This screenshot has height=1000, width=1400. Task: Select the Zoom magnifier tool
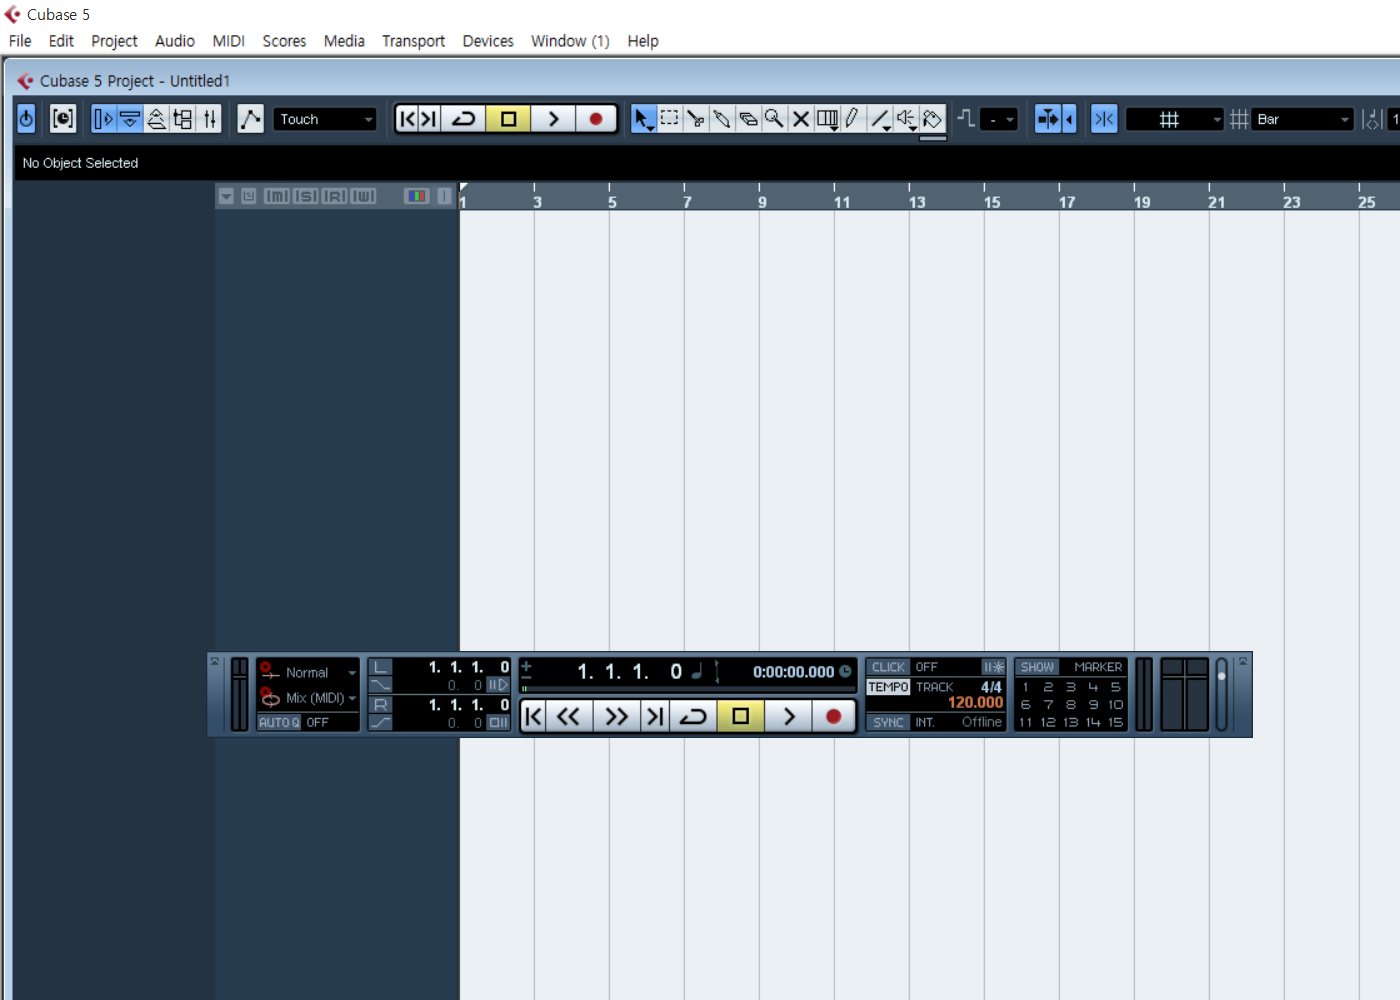coord(774,119)
